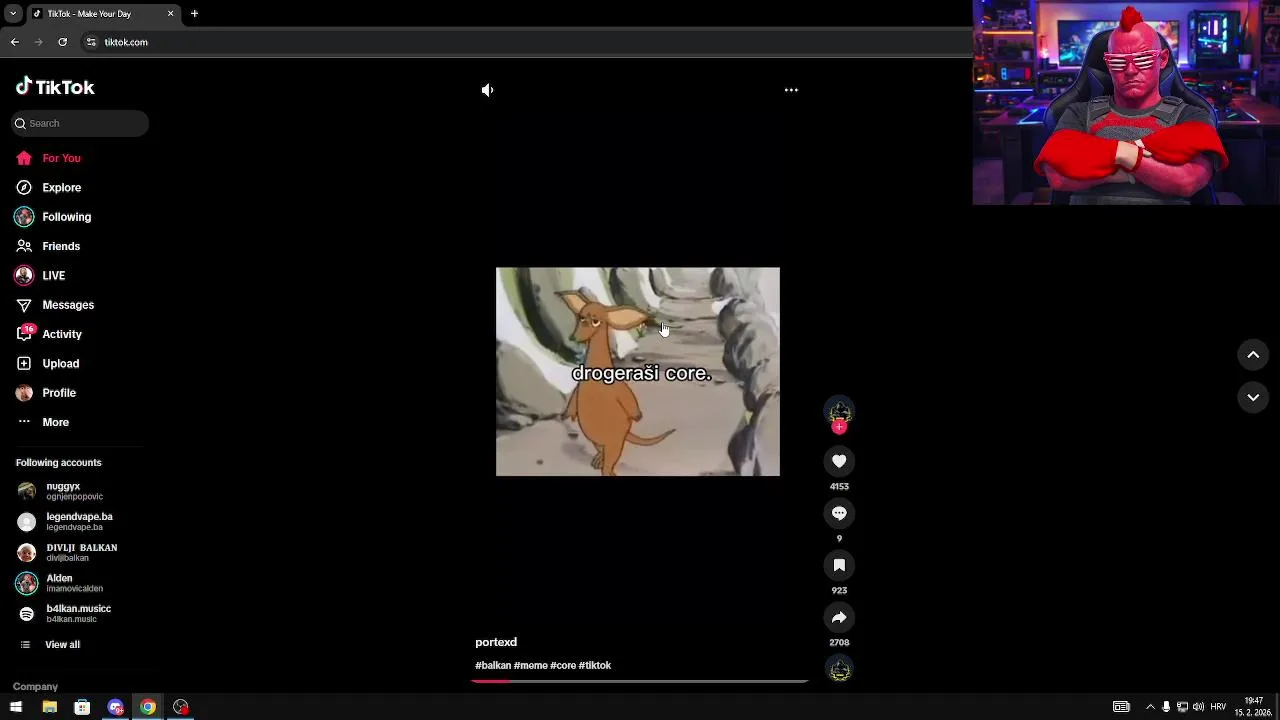This screenshot has width=1280, height=720.
Task: Save video with bookmark icon
Action: pos(839,565)
